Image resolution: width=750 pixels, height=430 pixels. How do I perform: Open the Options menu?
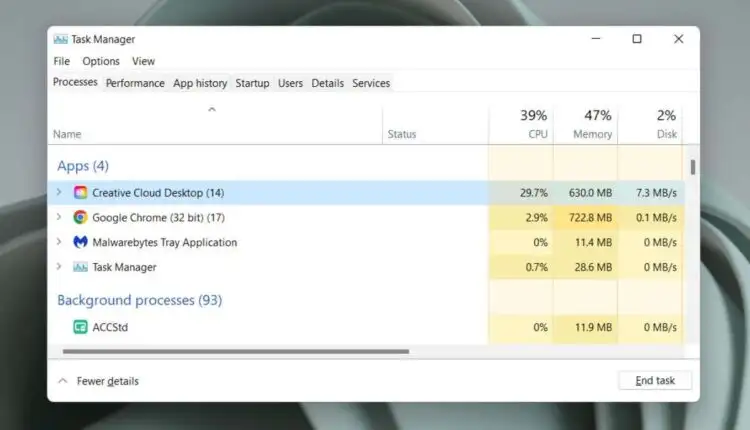pyautogui.click(x=101, y=61)
